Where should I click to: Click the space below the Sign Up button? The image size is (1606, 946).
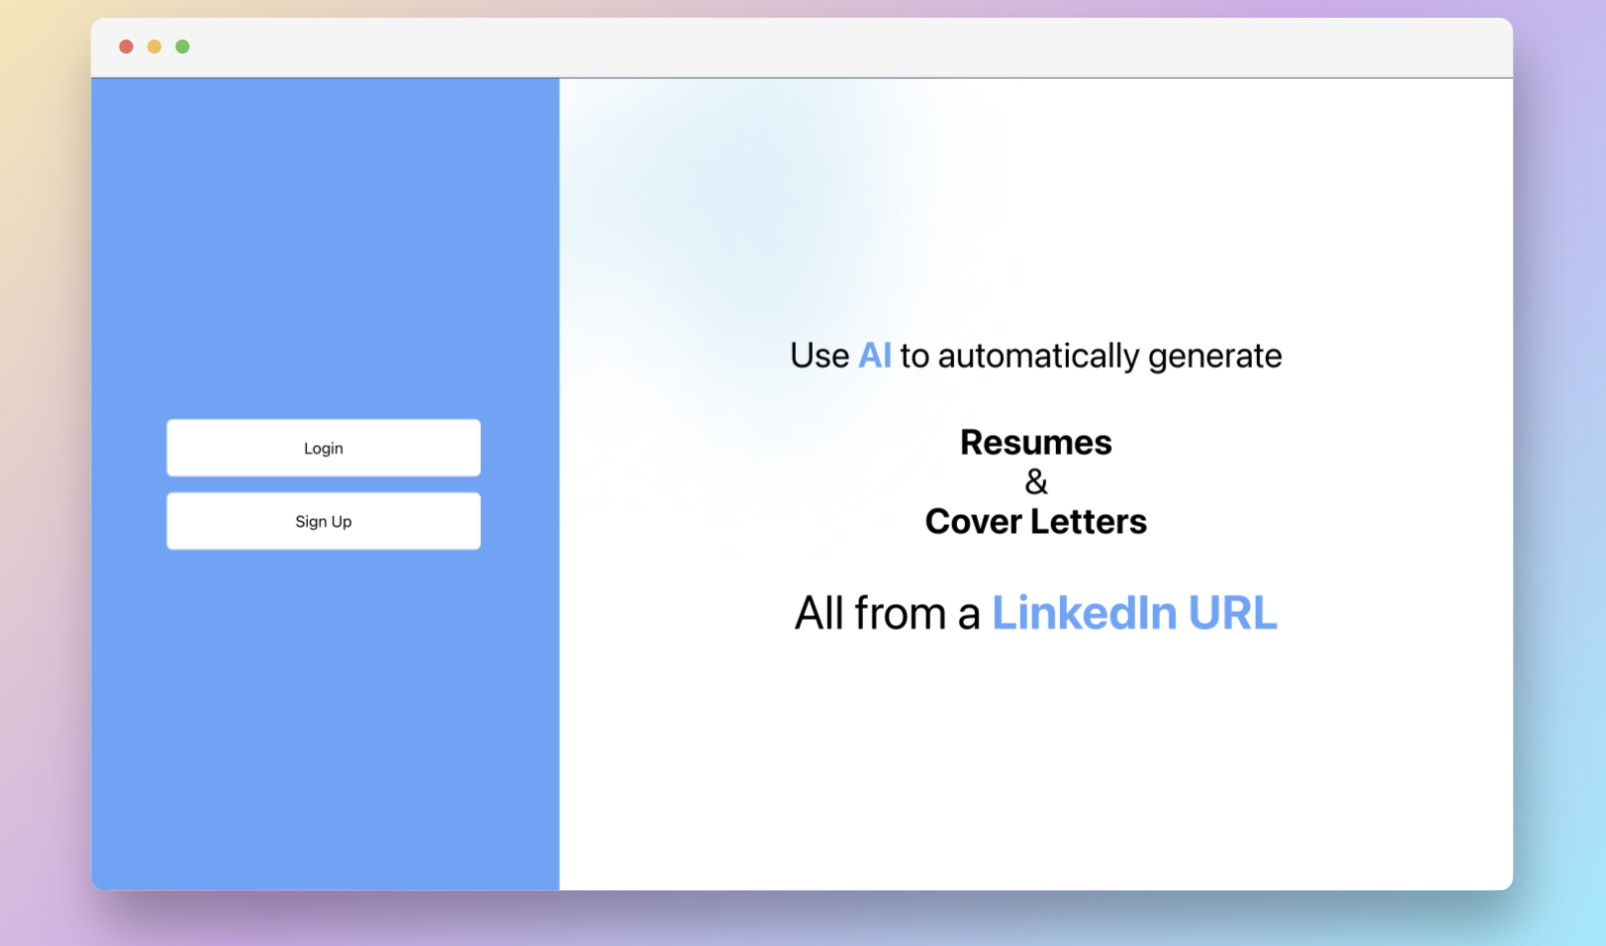[x=323, y=650]
